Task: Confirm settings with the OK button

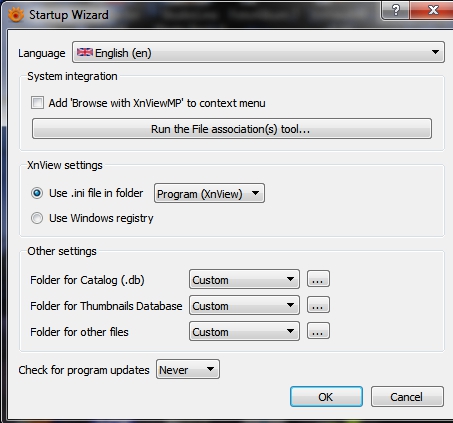Action: pyautogui.click(x=326, y=397)
